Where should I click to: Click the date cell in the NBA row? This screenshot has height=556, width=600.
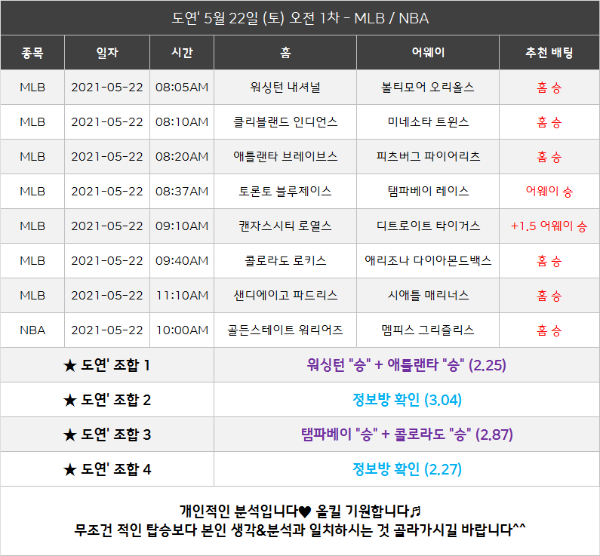click(107, 330)
